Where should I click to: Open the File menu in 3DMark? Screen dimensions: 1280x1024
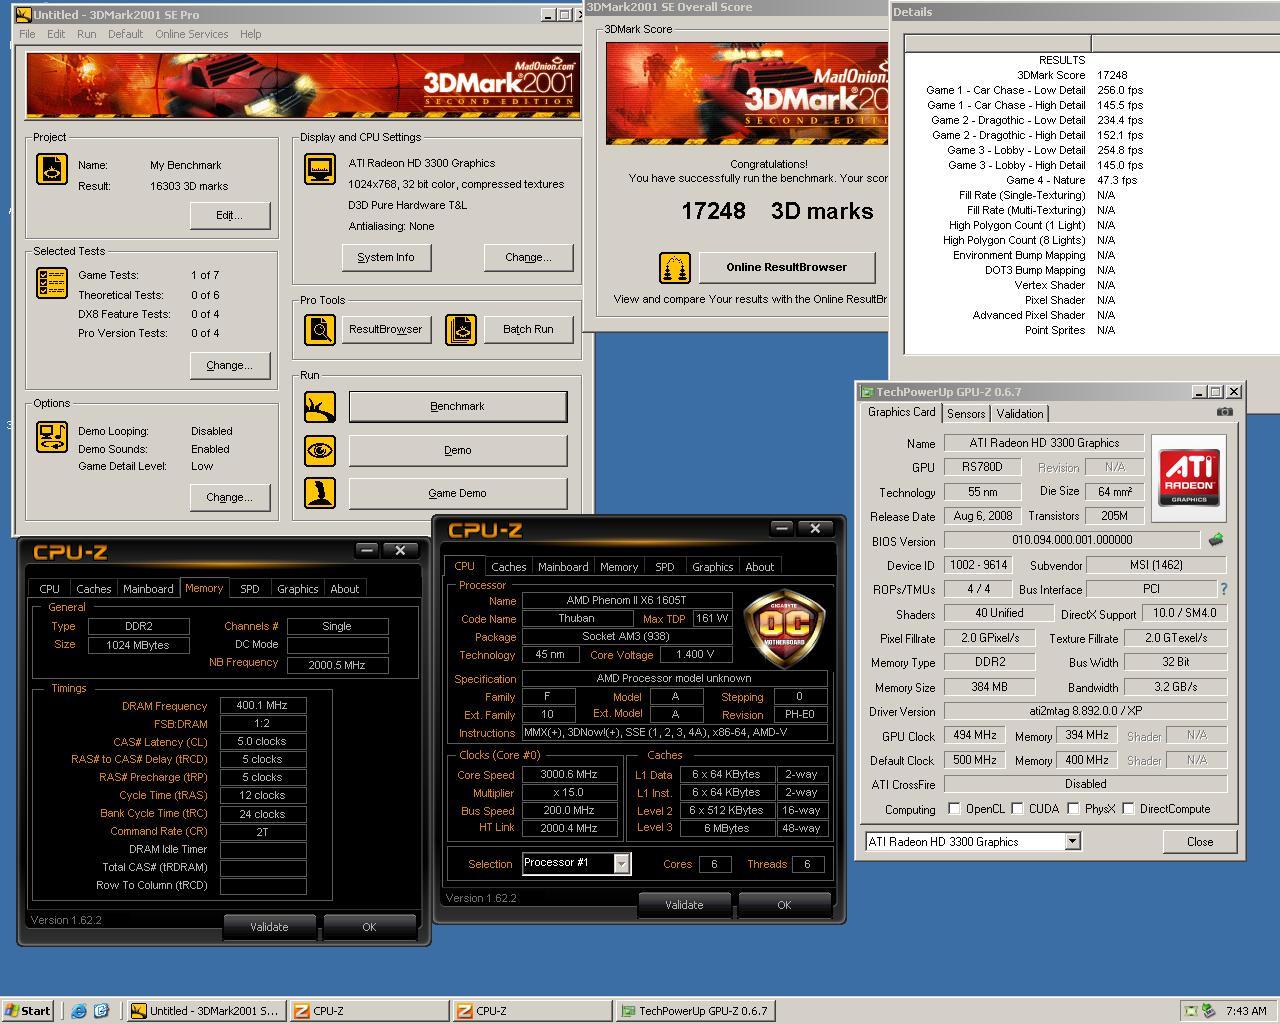pos(27,34)
